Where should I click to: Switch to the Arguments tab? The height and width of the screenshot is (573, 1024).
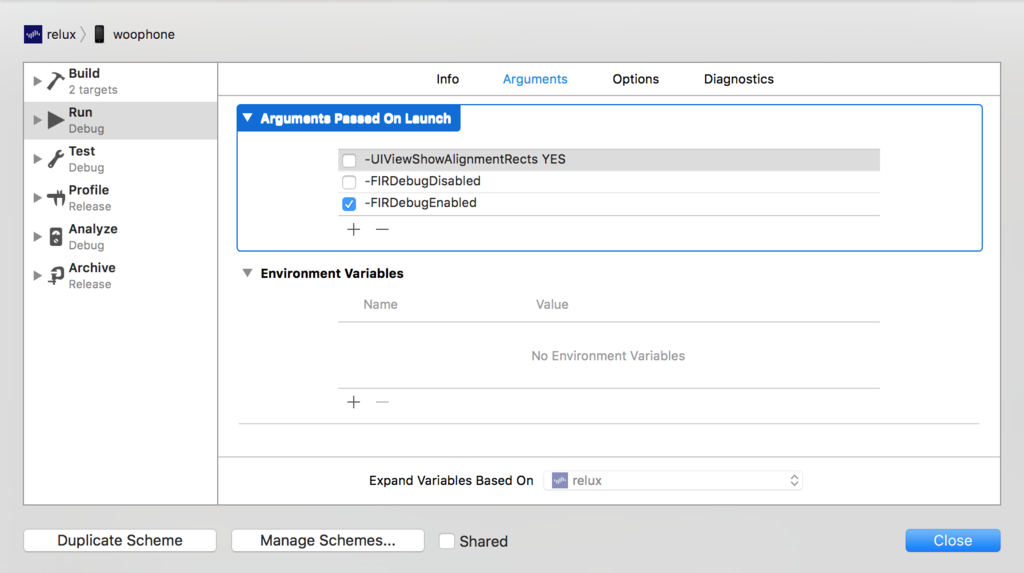click(535, 79)
